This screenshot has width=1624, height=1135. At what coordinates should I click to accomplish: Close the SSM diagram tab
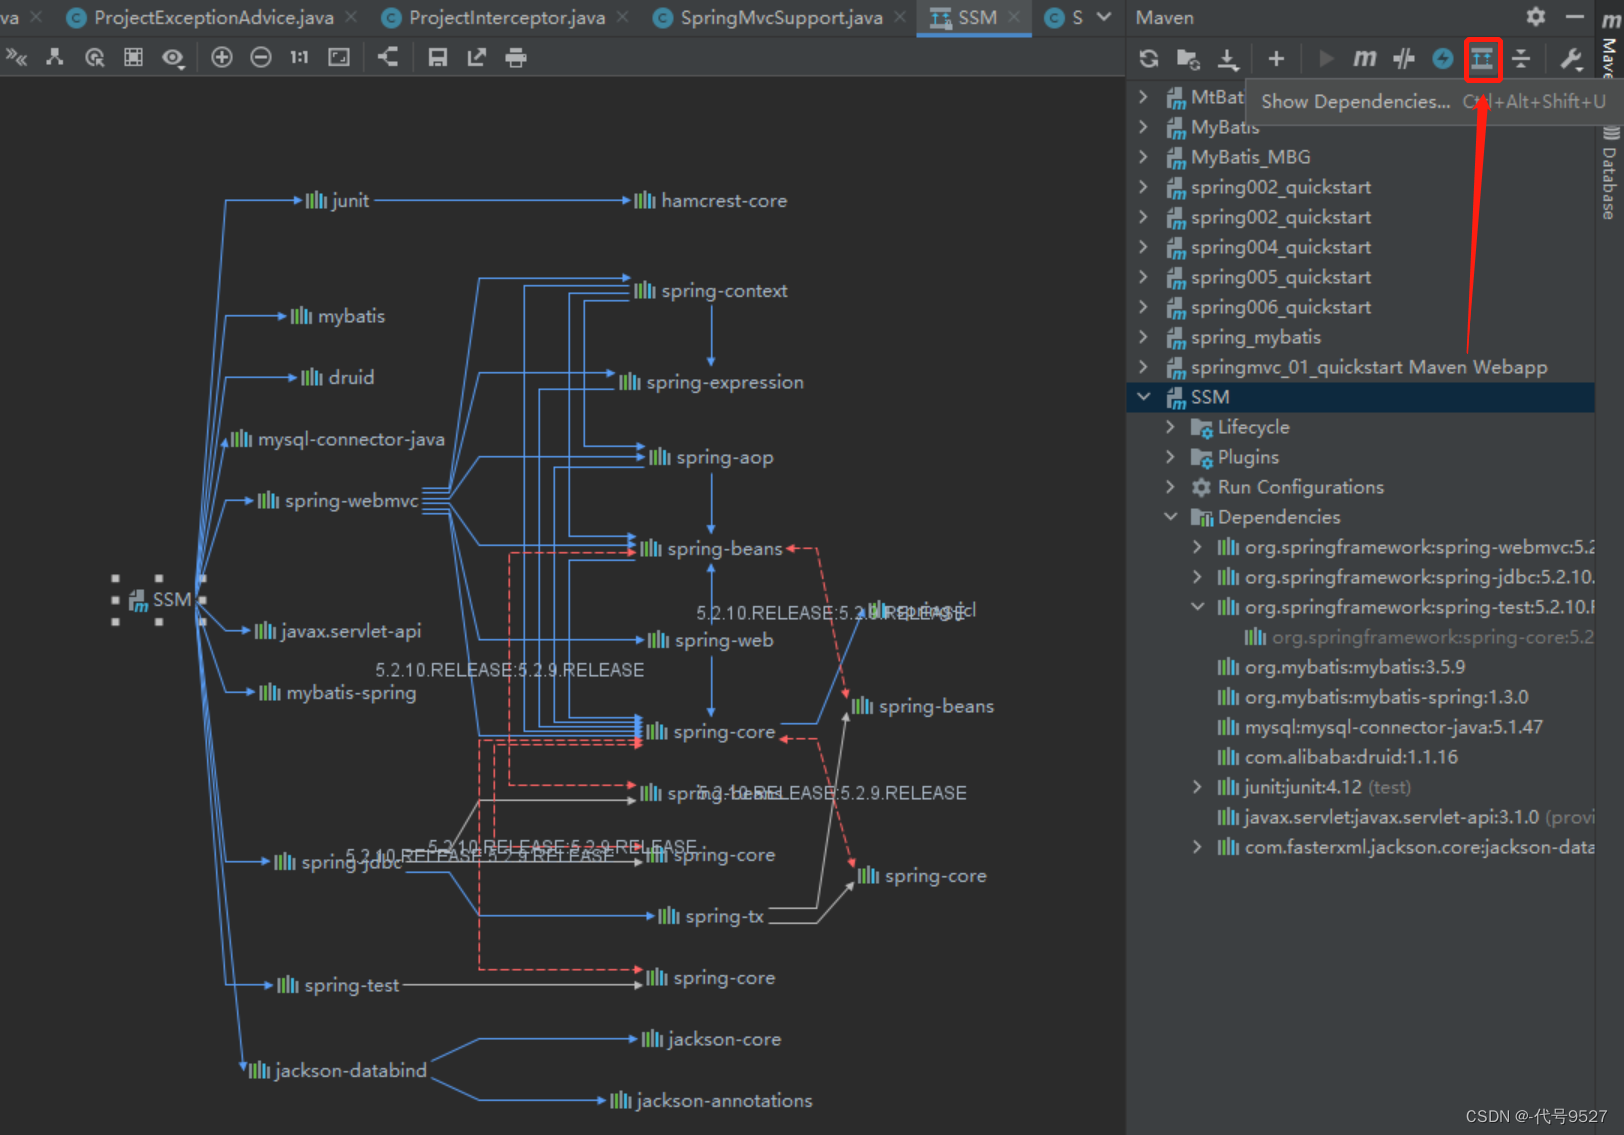click(1014, 17)
